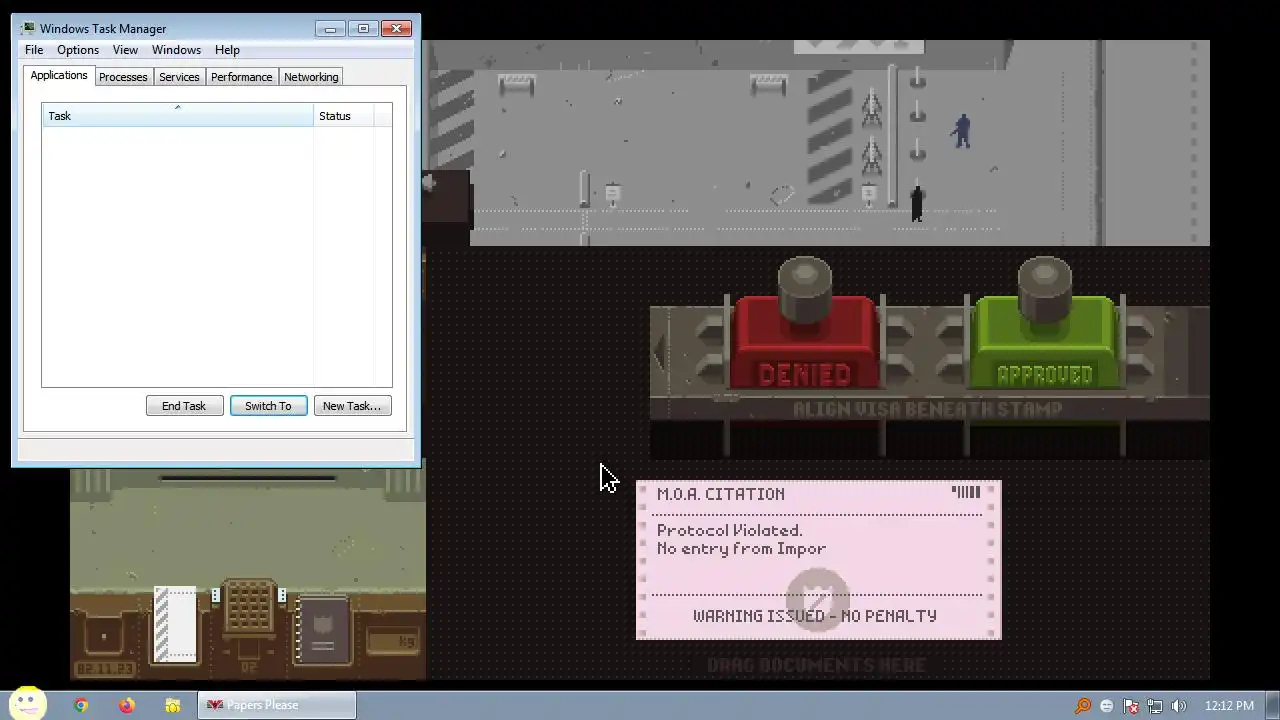Click the WARNING ISSUED - NO PENALTY text
Viewport: 1280px width, 720px height.
click(x=815, y=616)
